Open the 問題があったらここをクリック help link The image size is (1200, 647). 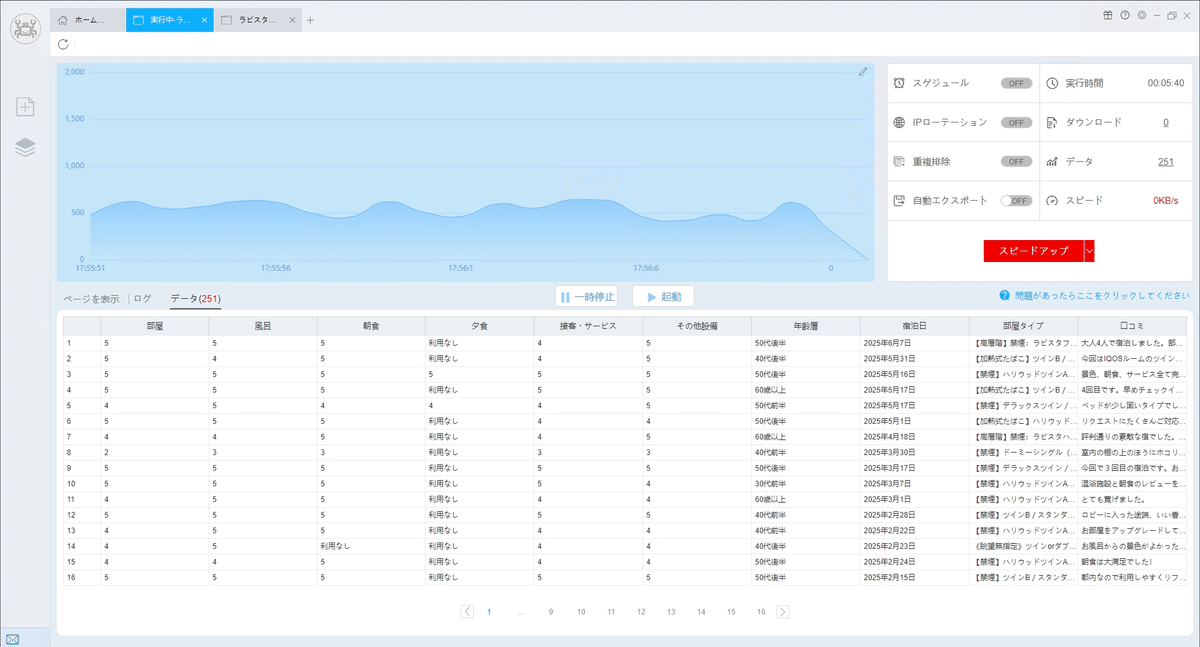point(1102,296)
